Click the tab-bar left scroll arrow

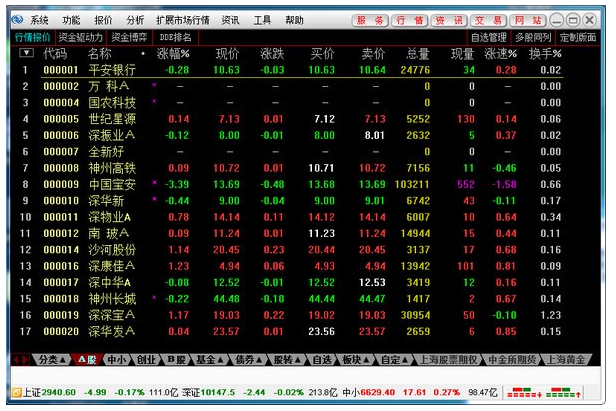pyautogui.click(x=16, y=360)
